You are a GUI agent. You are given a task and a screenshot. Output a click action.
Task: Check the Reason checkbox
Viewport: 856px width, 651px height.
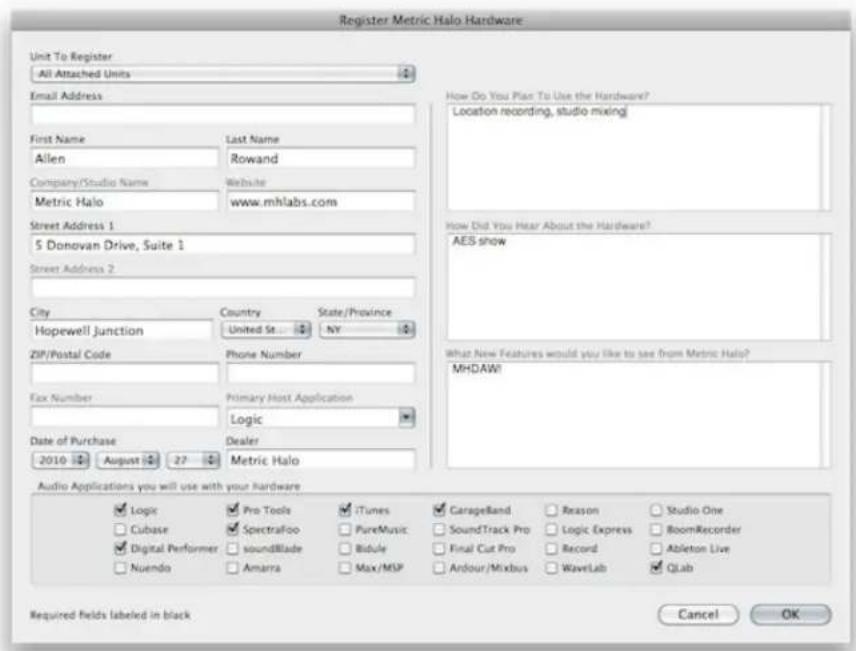(x=551, y=510)
